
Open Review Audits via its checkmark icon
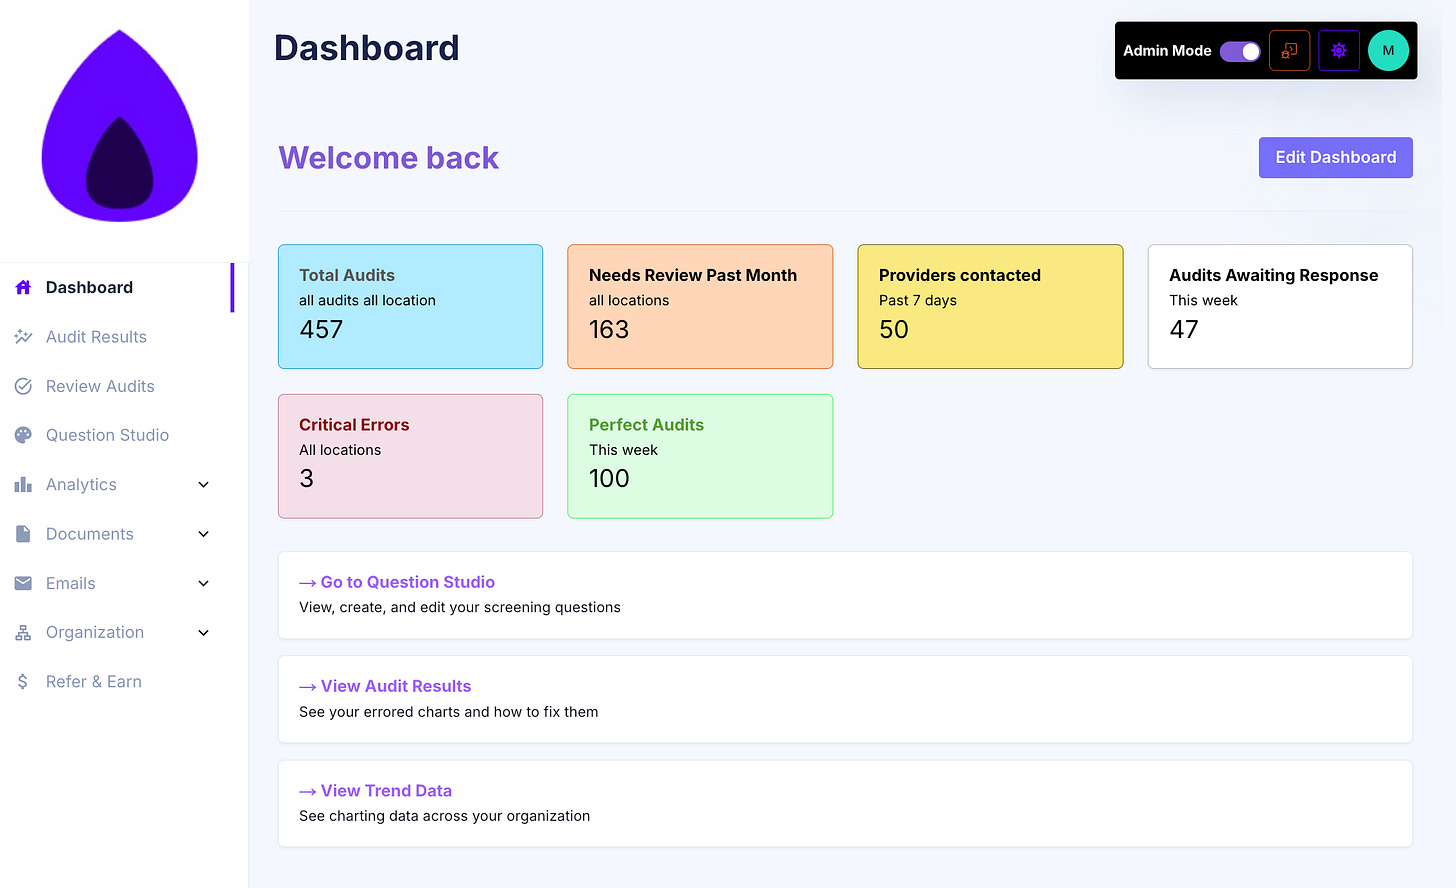click(x=23, y=386)
